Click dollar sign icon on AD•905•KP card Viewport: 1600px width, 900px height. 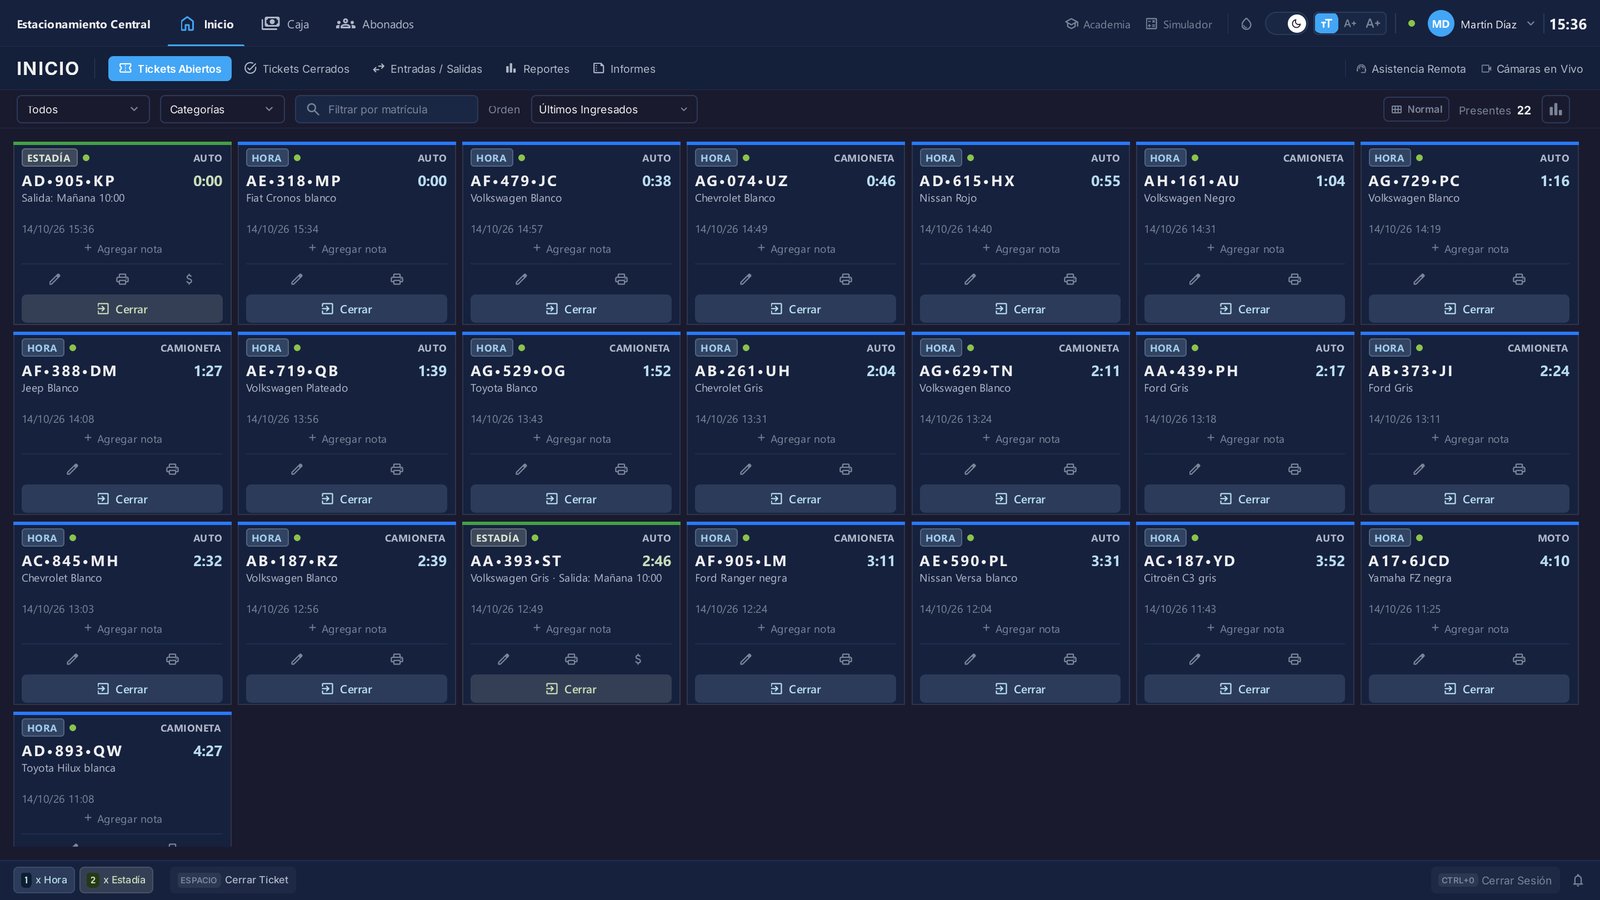coord(189,279)
